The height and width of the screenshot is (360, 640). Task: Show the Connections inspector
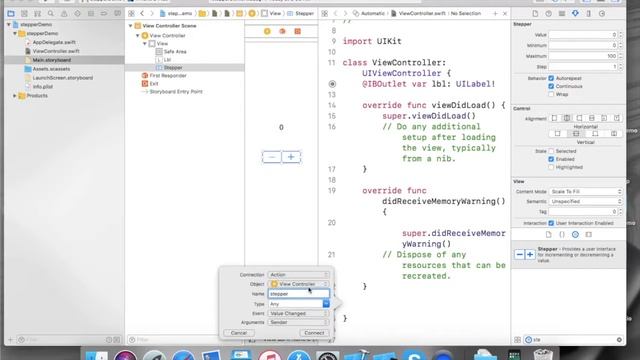(602, 13)
